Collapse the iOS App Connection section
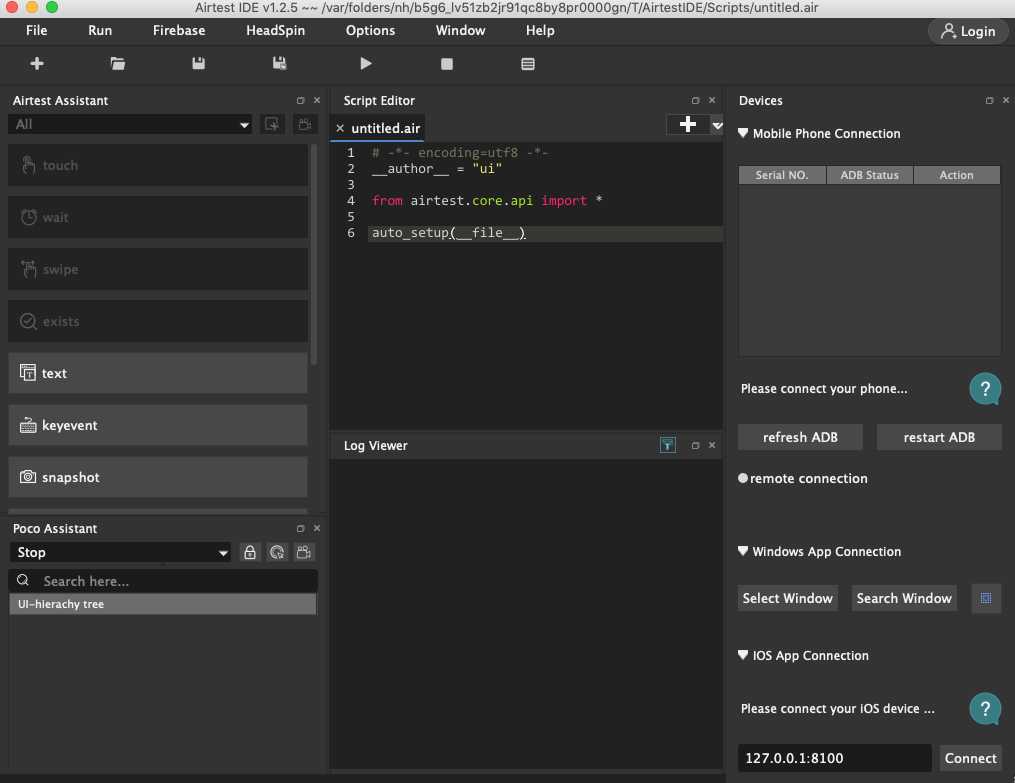 pyautogui.click(x=743, y=655)
